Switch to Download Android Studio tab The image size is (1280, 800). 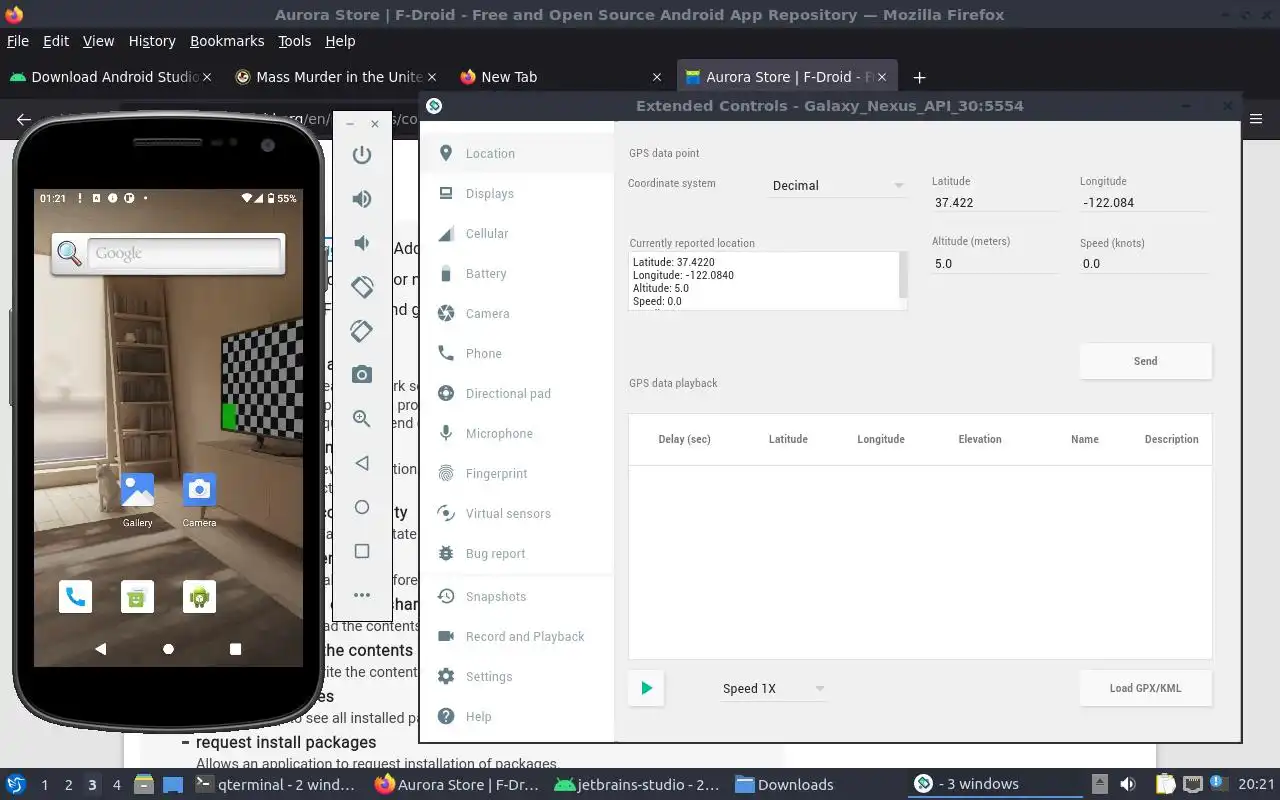click(x=112, y=77)
